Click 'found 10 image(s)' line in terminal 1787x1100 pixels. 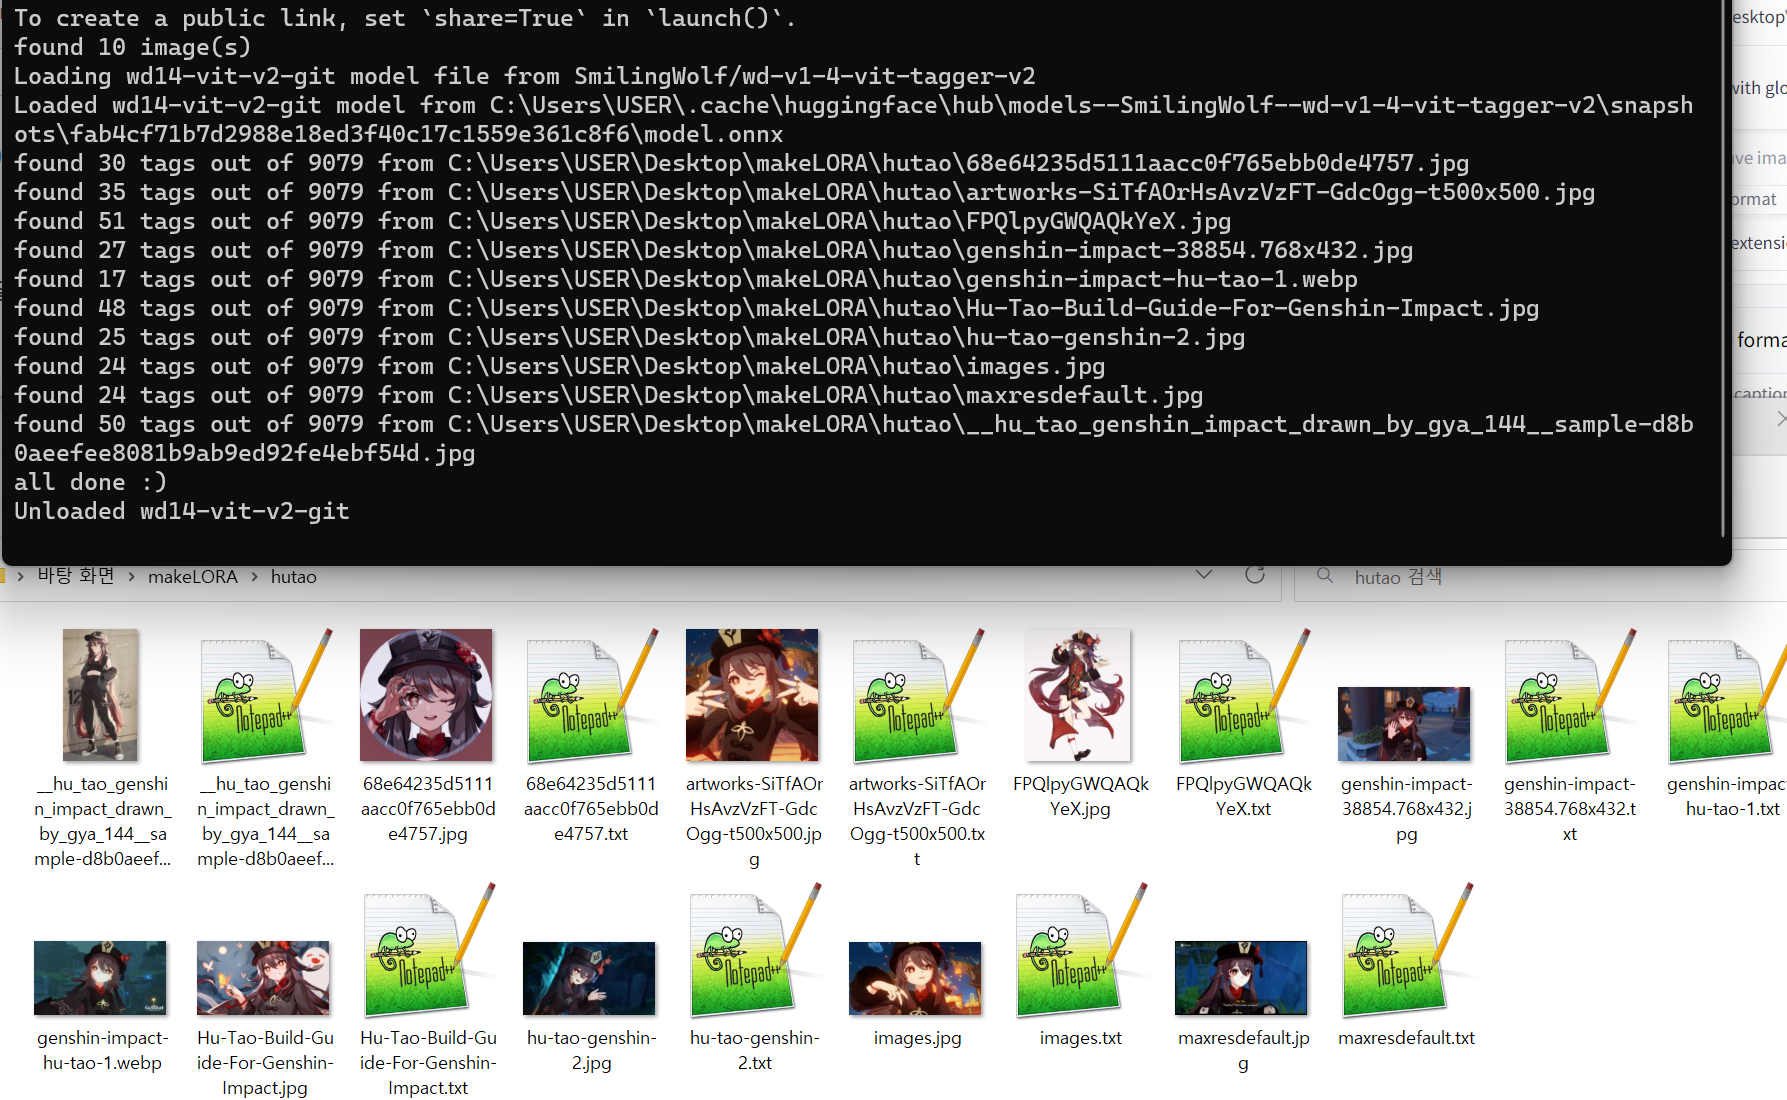point(132,47)
